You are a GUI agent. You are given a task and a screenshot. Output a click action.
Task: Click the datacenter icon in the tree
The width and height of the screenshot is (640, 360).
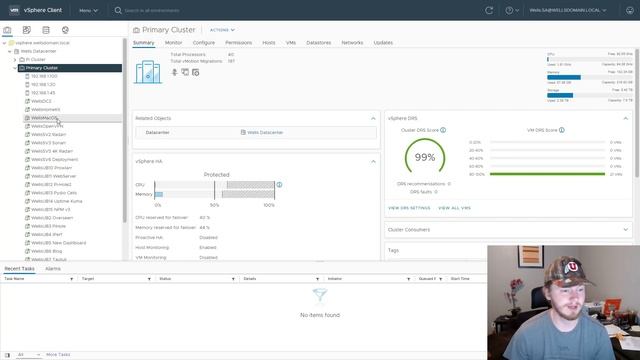point(17,51)
